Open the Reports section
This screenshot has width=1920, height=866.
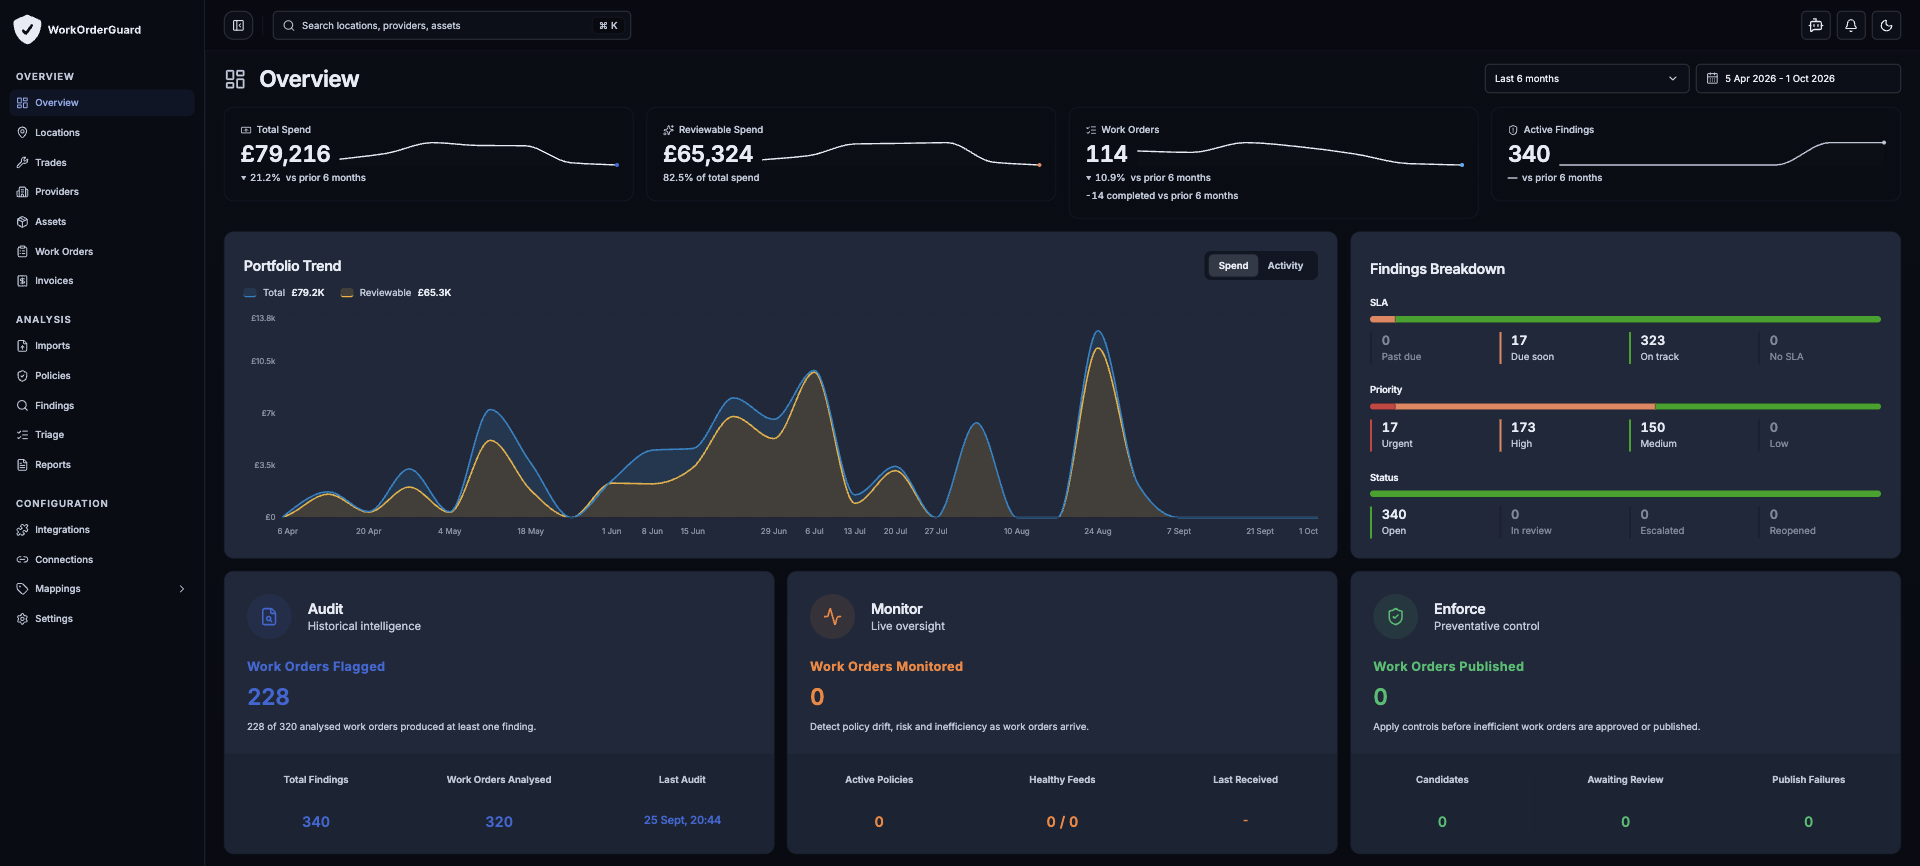click(x=102, y=465)
